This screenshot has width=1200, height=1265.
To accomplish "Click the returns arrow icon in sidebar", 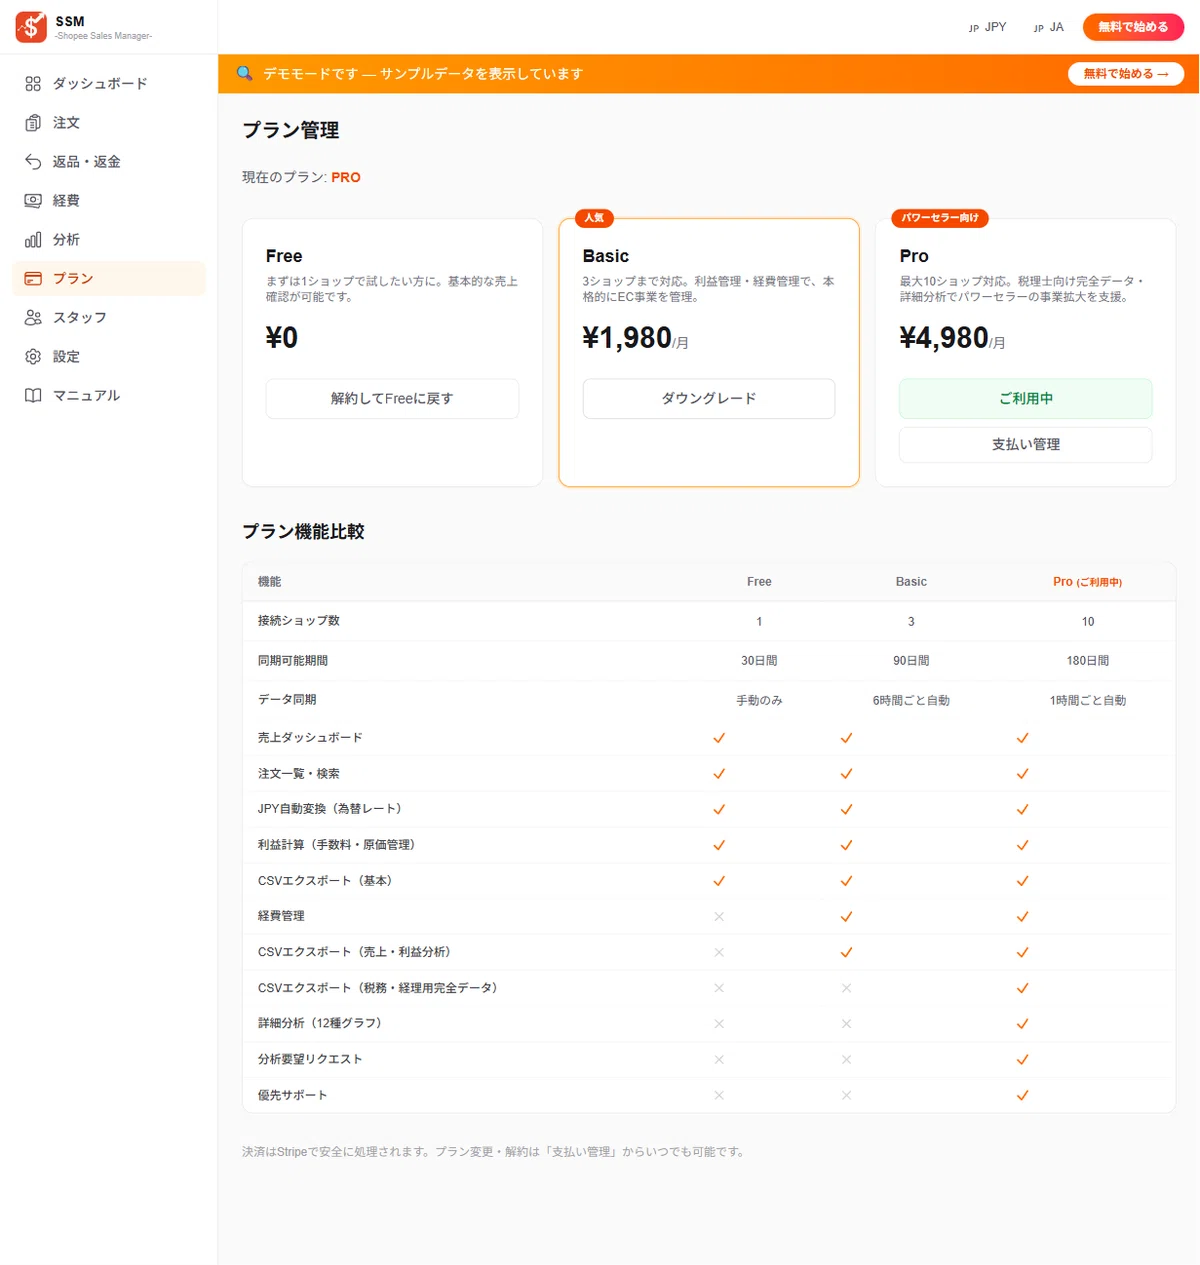I will click(33, 162).
